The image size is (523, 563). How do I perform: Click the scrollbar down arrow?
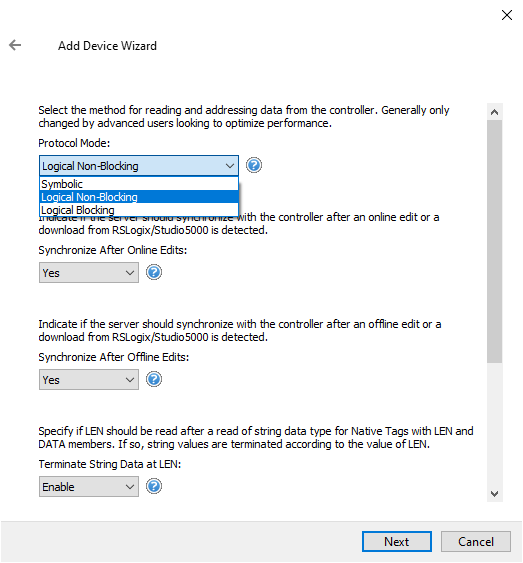[x=494, y=494]
